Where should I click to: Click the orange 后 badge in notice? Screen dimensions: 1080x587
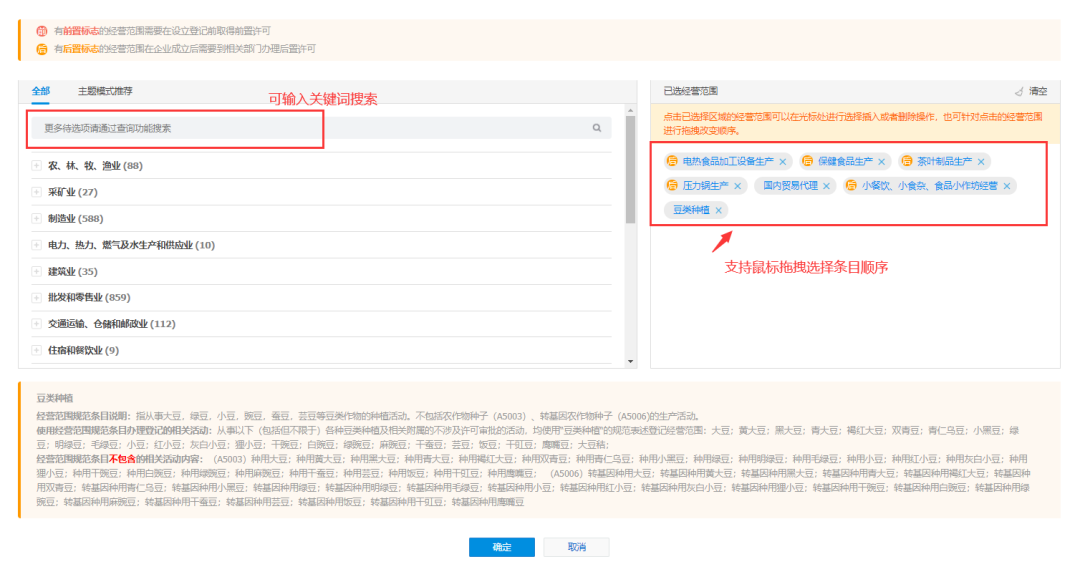click(x=42, y=49)
